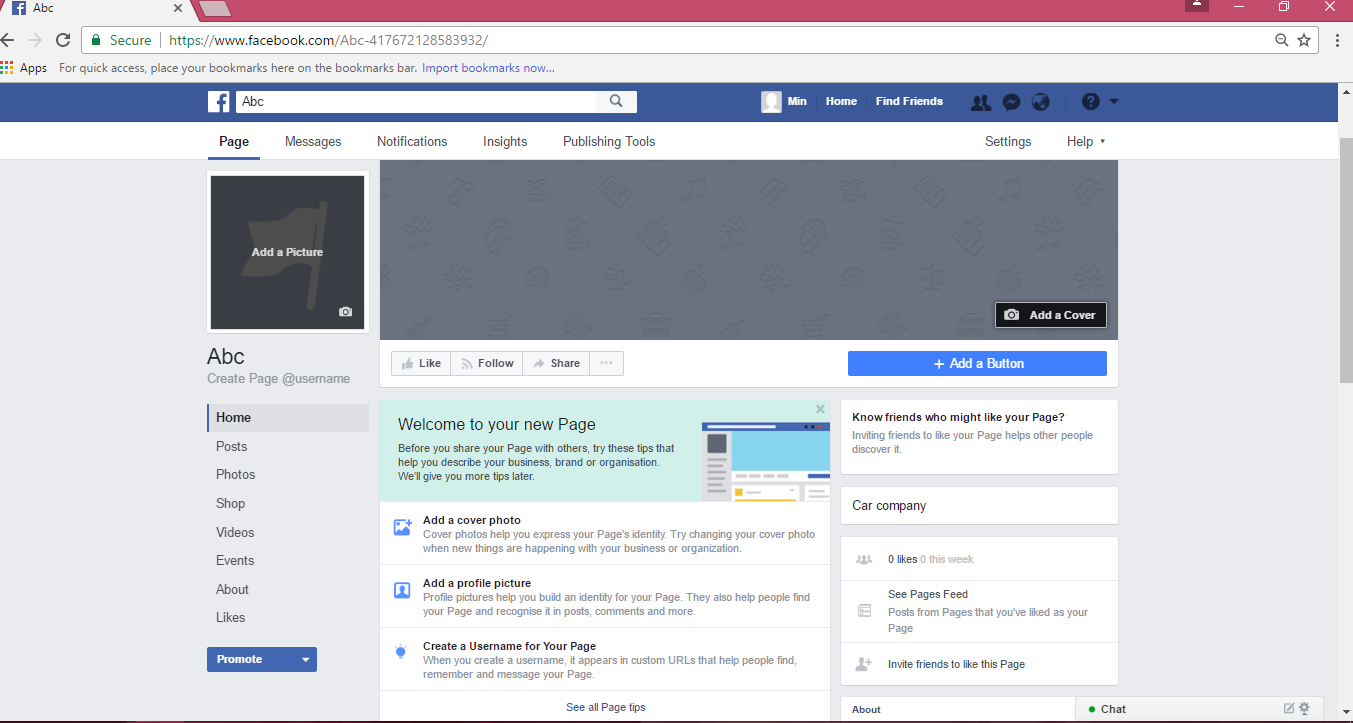Open the Apps shortcut in bookmarks bar
Viewport: 1353px width, 723px height.
(24, 68)
